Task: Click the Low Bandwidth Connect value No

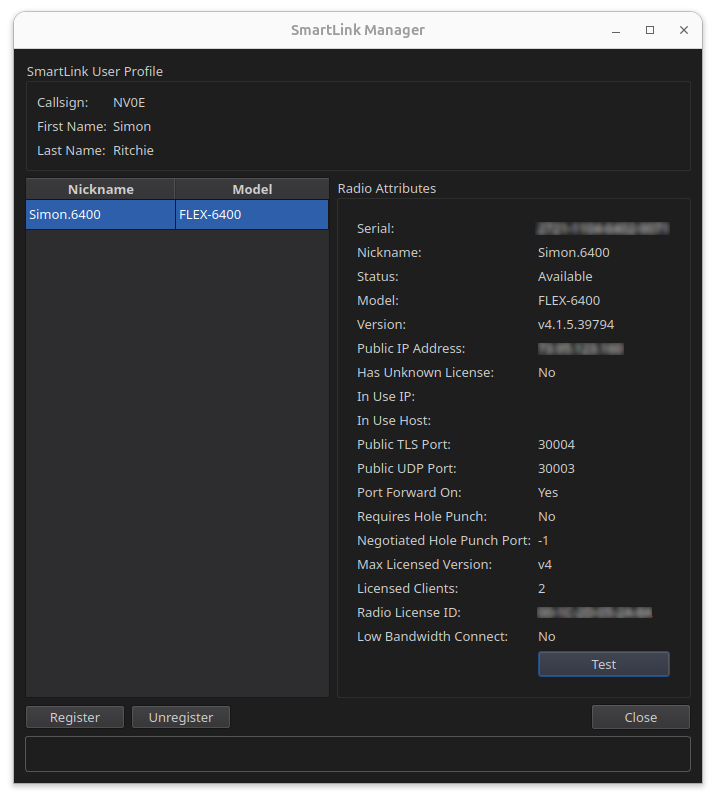Action: tap(547, 636)
